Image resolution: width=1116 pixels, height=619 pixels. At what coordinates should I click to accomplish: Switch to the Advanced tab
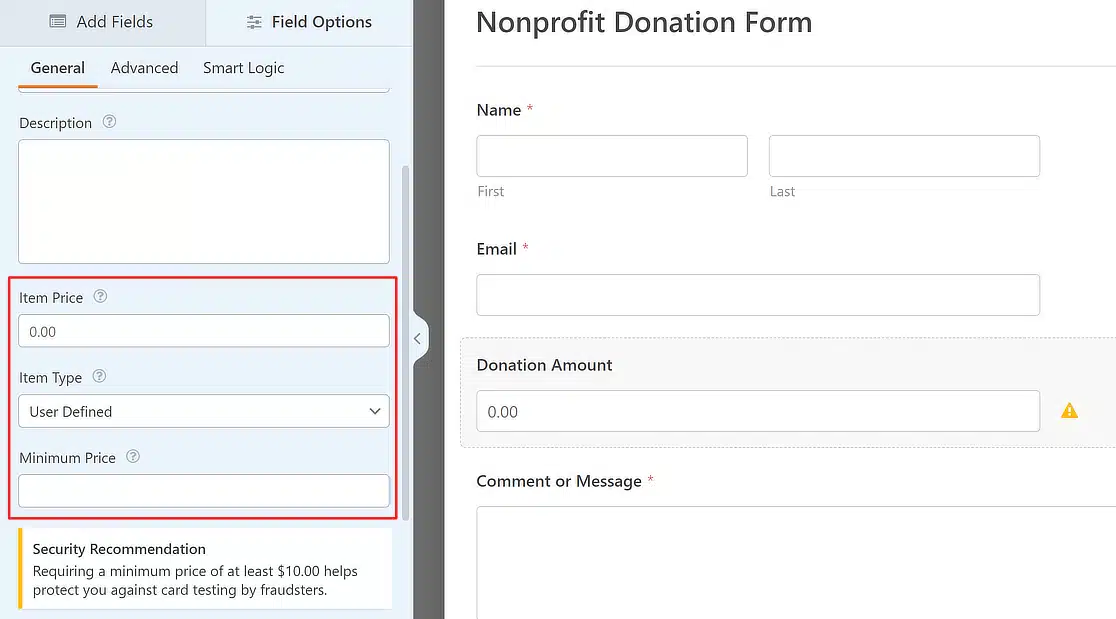(144, 68)
